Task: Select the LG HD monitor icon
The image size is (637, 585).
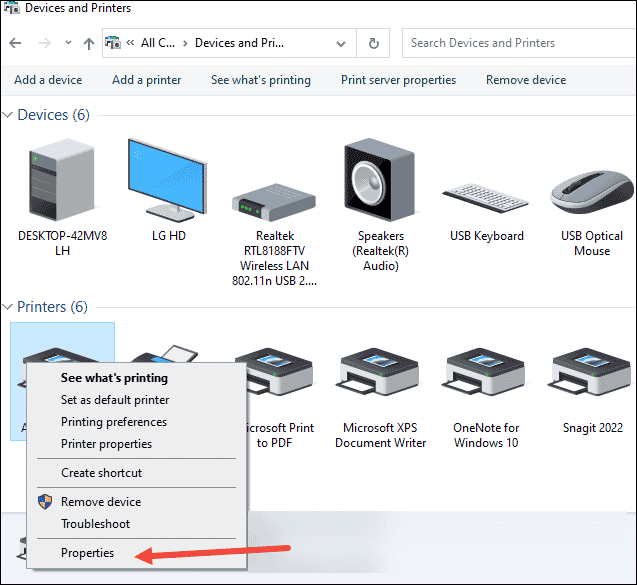Action: 167,180
